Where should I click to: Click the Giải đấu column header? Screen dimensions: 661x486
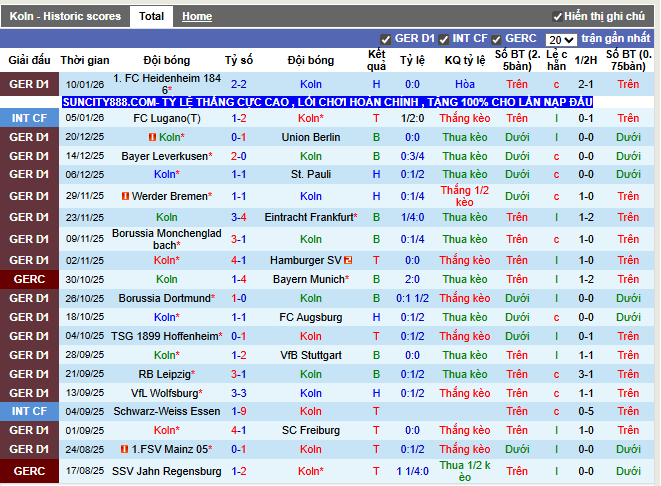point(30,60)
